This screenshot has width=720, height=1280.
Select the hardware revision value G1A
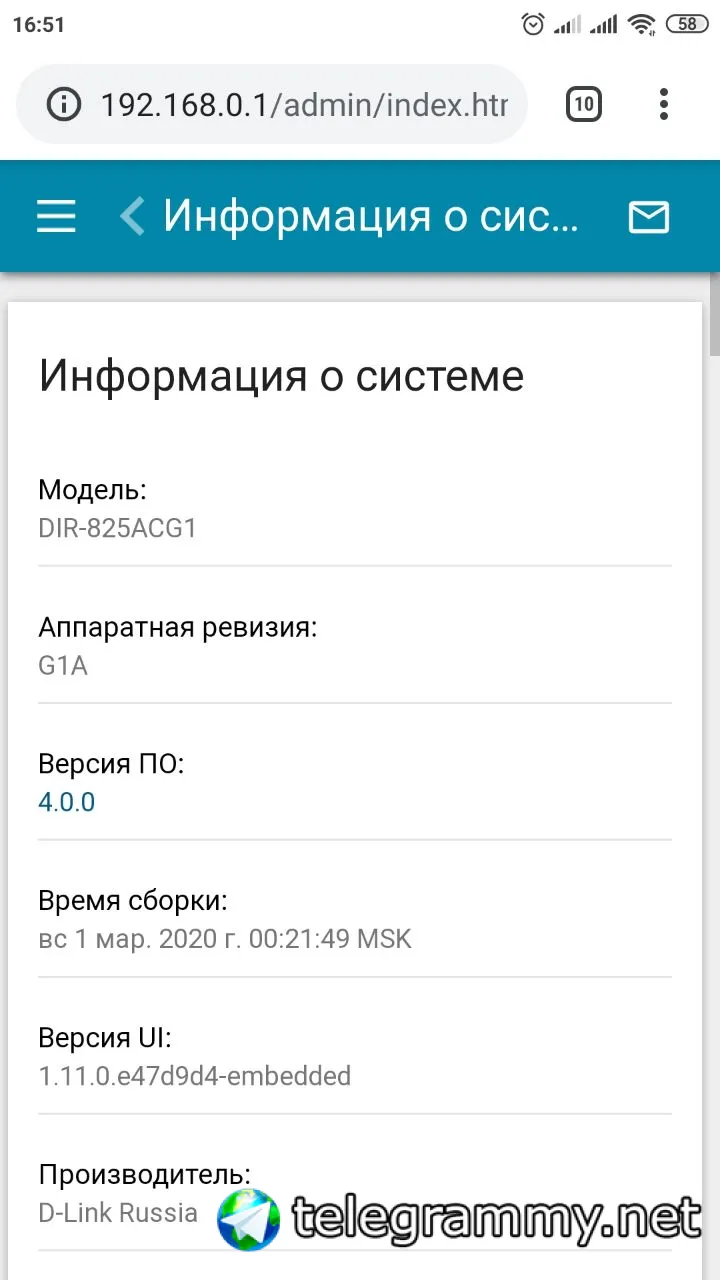(63, 665)
